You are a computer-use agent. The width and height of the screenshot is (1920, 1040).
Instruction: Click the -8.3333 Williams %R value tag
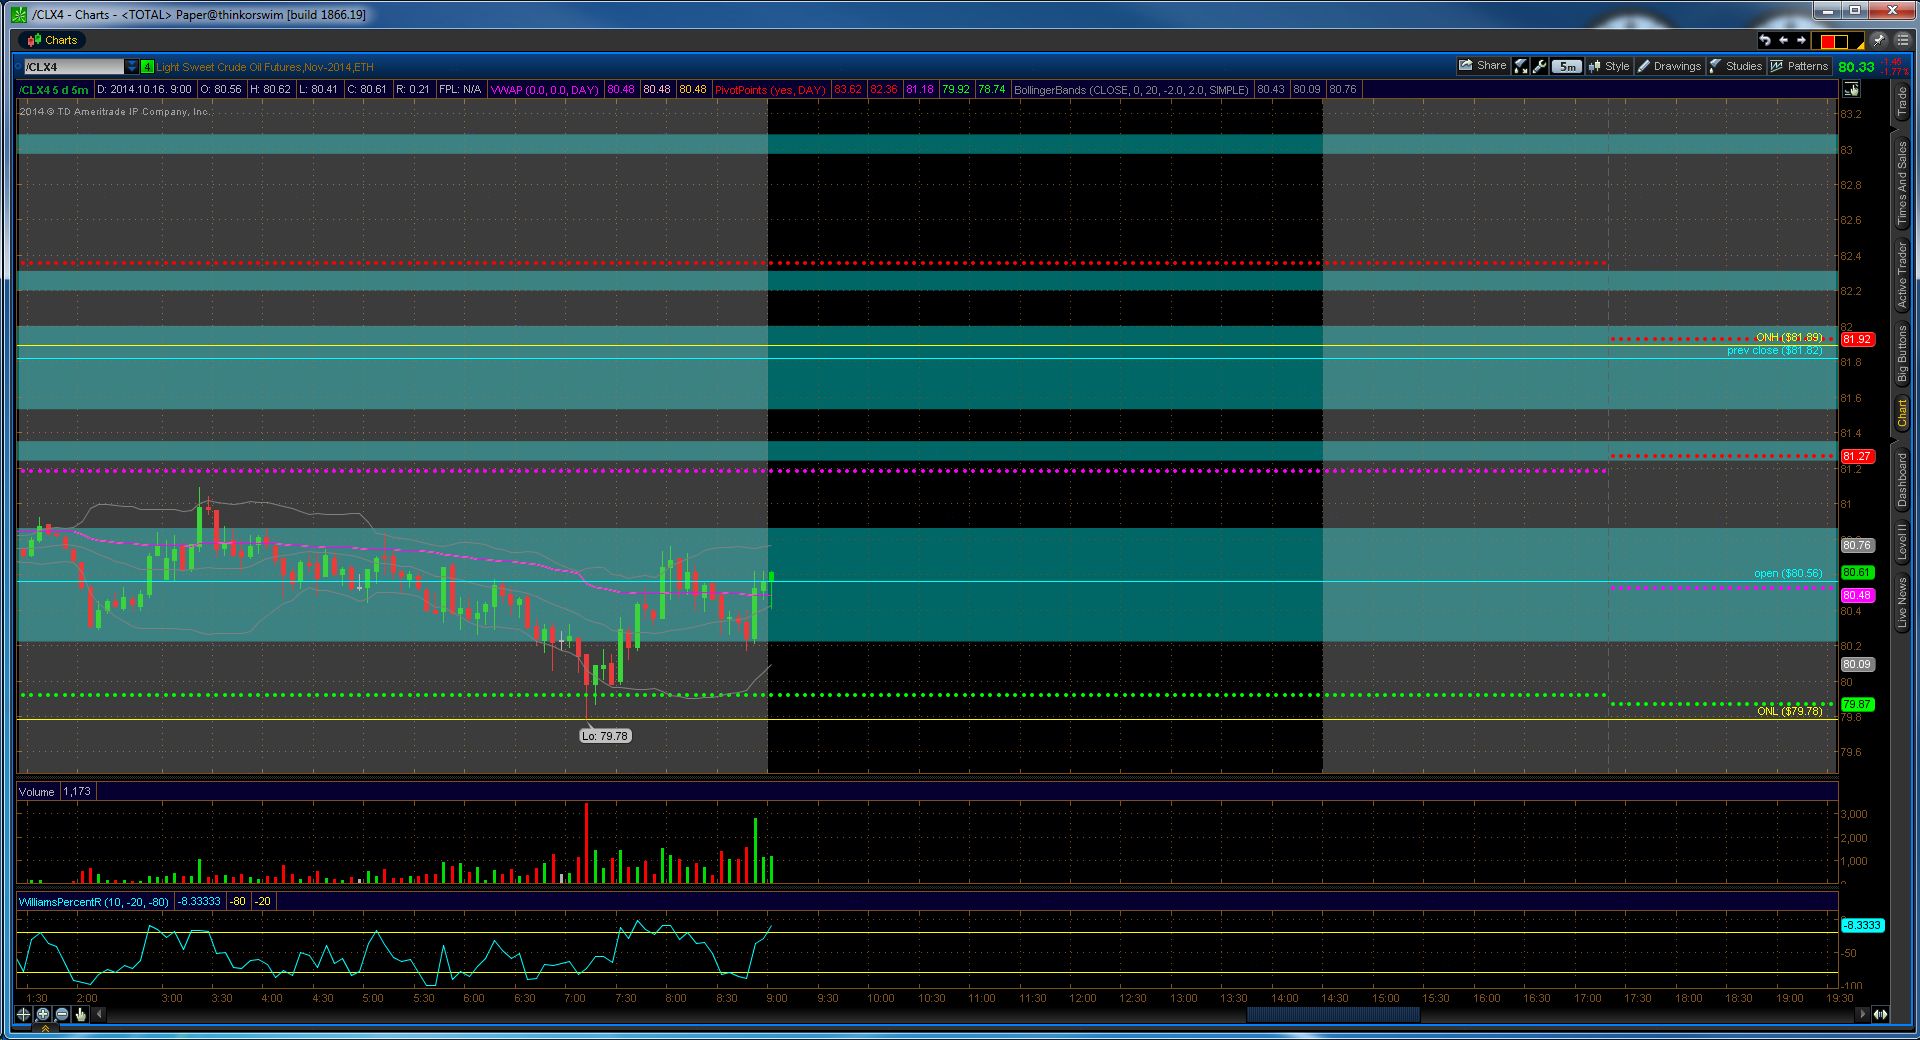tap(1863, 925)
